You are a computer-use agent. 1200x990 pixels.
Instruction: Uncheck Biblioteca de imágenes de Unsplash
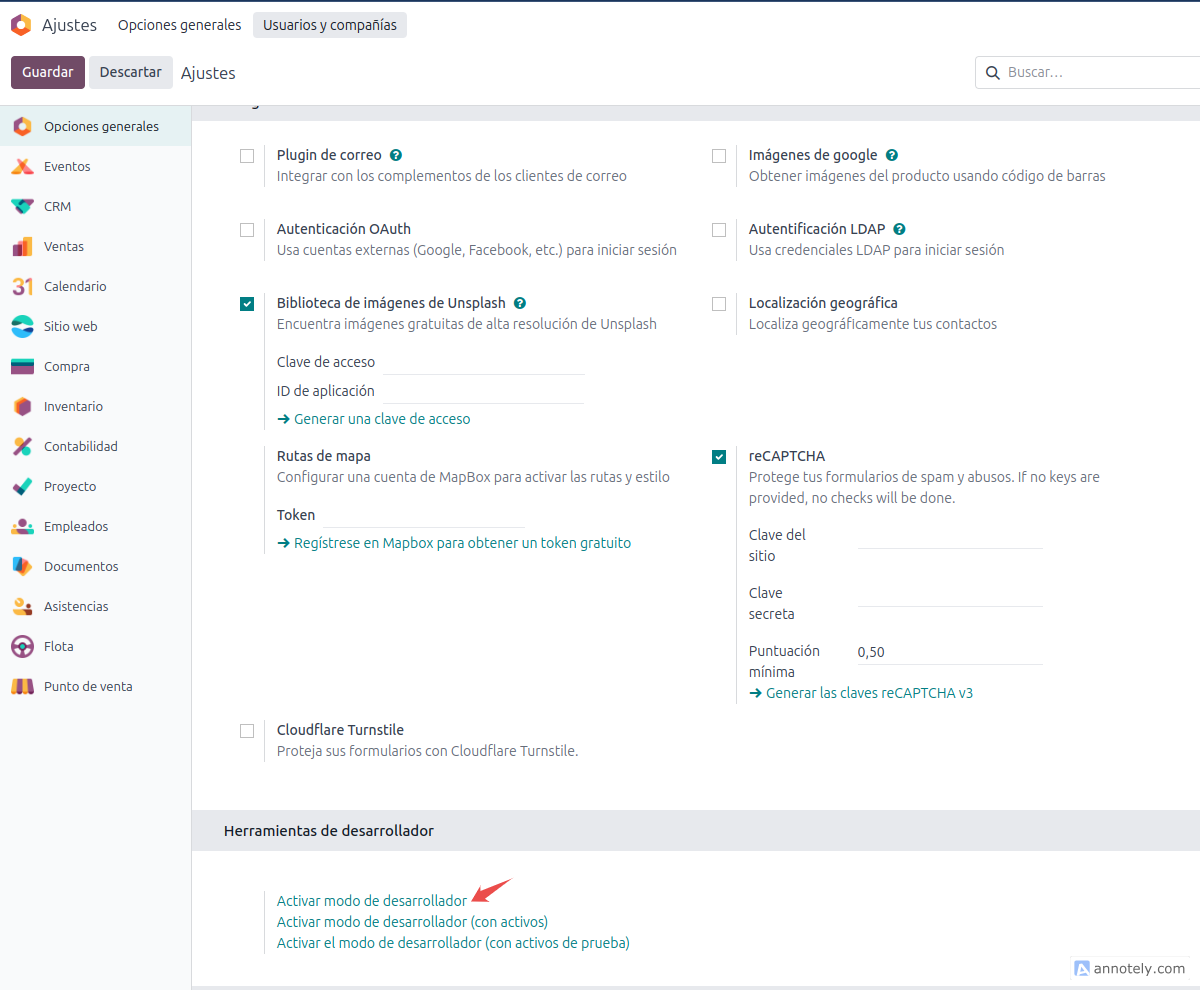tap(247, 304)
